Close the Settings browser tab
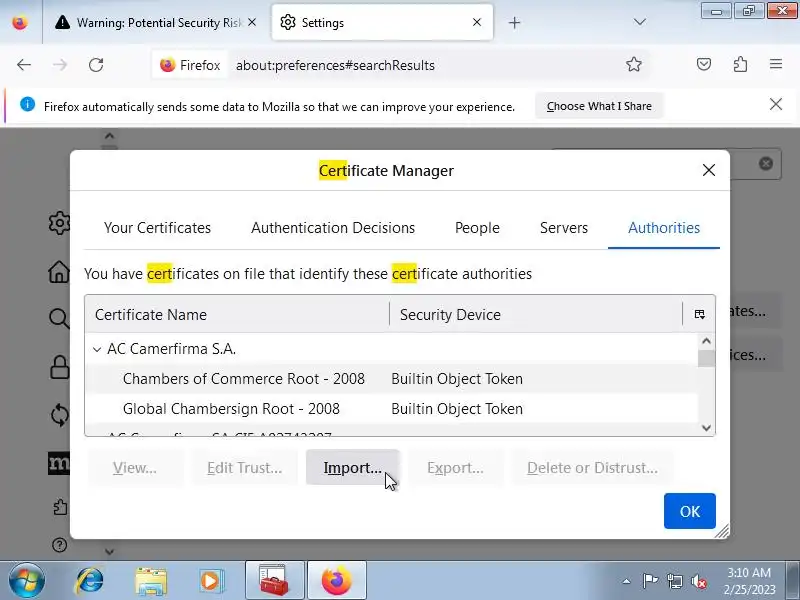Image resolution: width=800 pixels, height=600 pixels. [x=477, y=22]
